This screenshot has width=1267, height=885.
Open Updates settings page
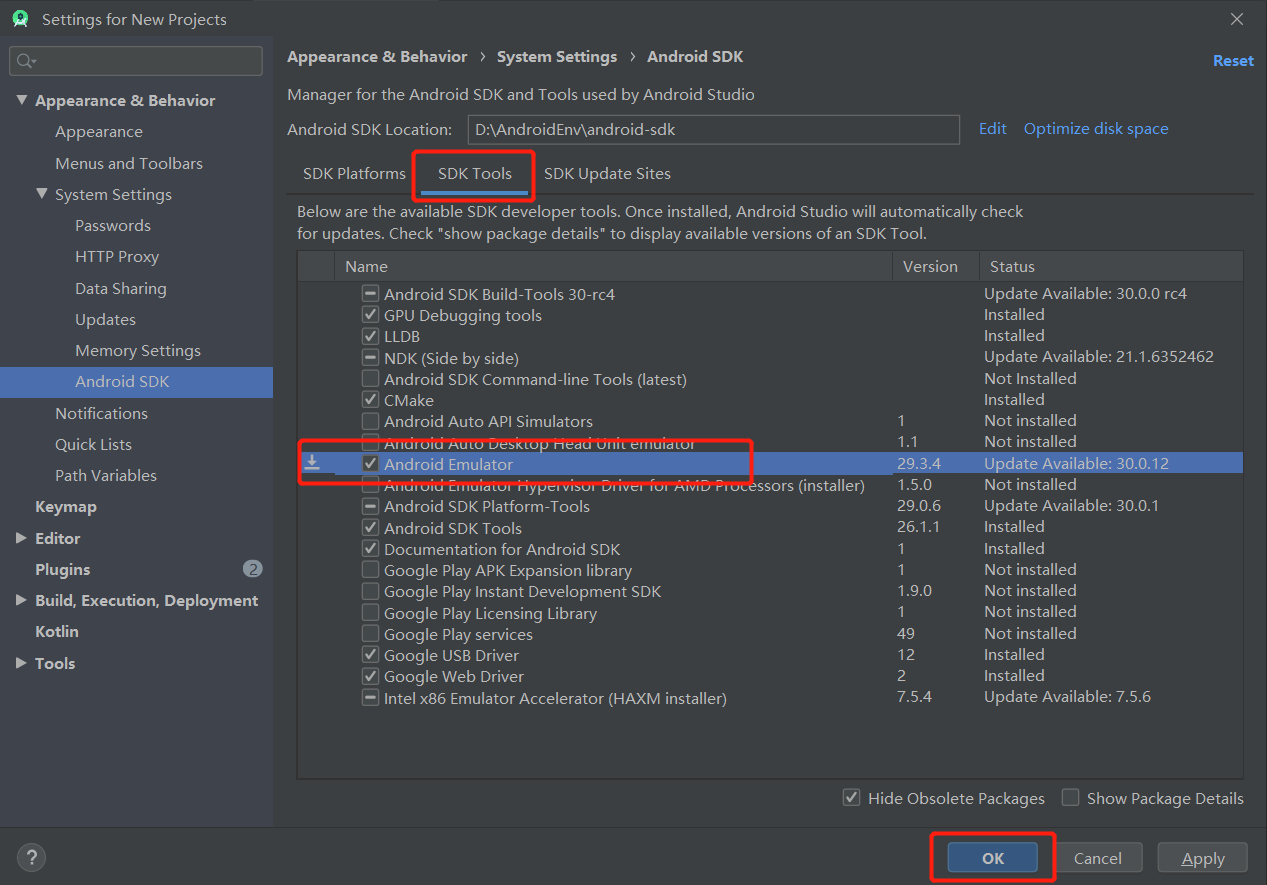point(105,319)
